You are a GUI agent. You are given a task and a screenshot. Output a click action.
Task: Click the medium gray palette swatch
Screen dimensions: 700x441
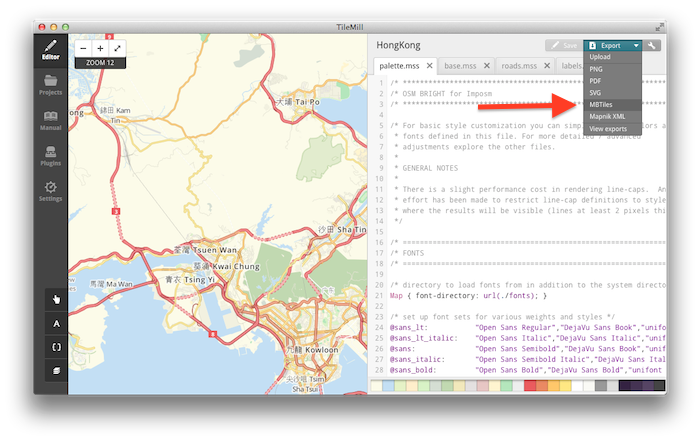pos(601,386)
